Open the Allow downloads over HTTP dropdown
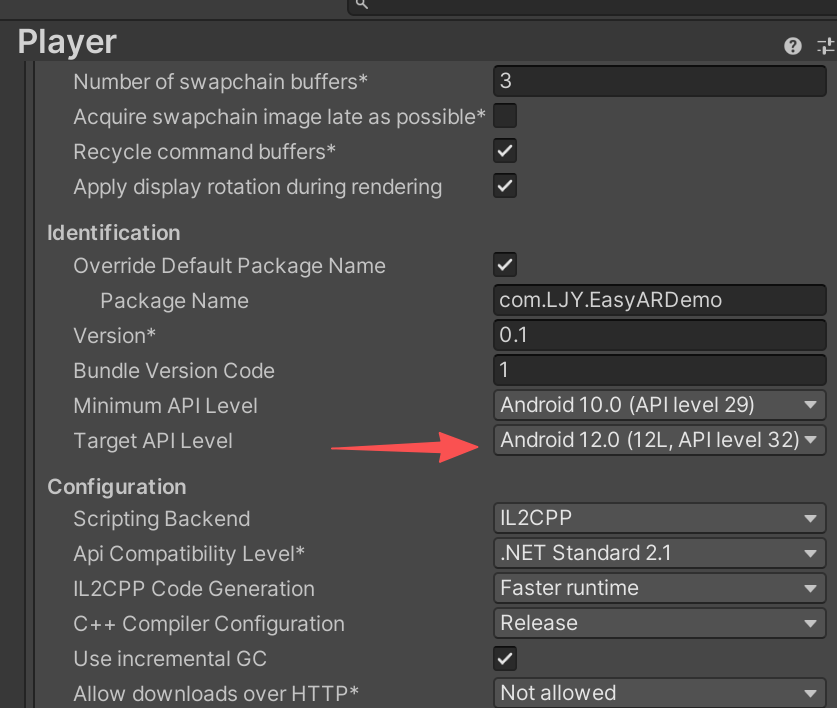 pyautogui.click(x=659, y=692)
